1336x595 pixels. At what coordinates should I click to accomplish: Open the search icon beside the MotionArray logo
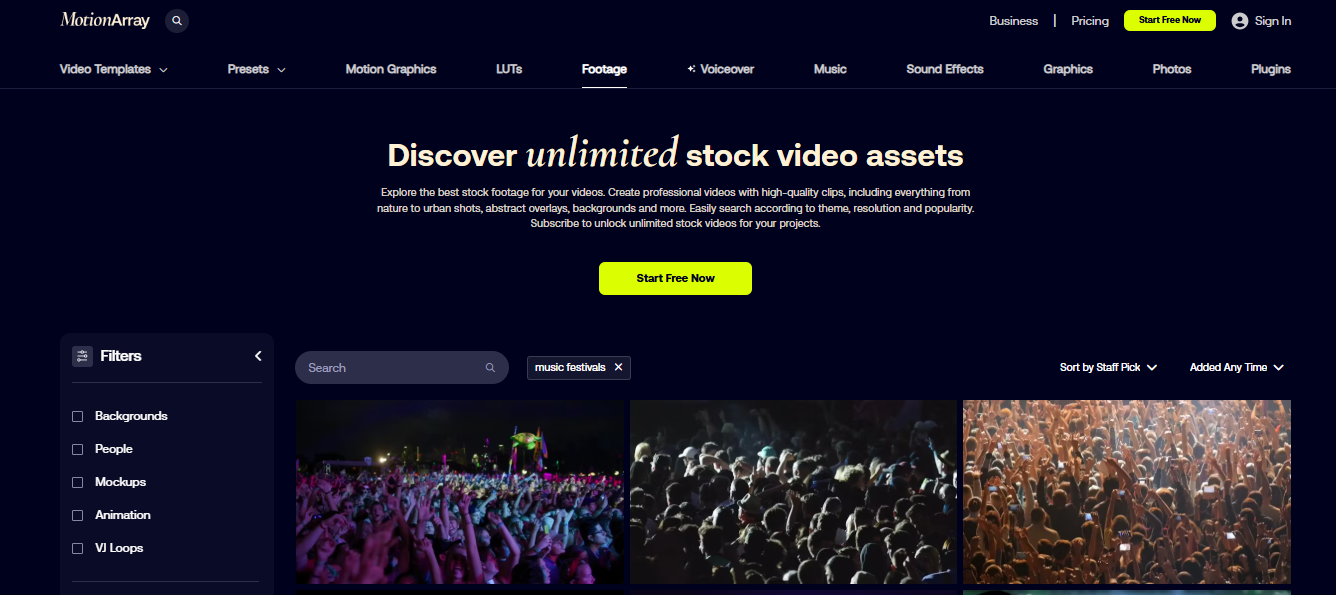point(177,20)
